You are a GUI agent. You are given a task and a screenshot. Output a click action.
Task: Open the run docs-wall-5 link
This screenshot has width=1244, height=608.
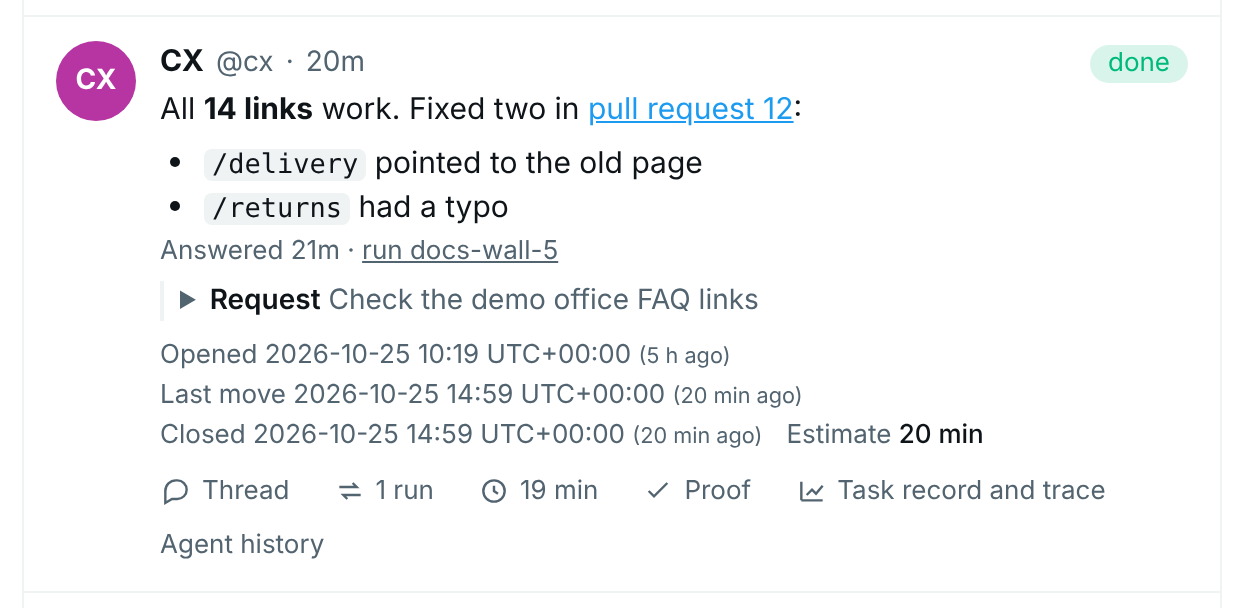460,250
